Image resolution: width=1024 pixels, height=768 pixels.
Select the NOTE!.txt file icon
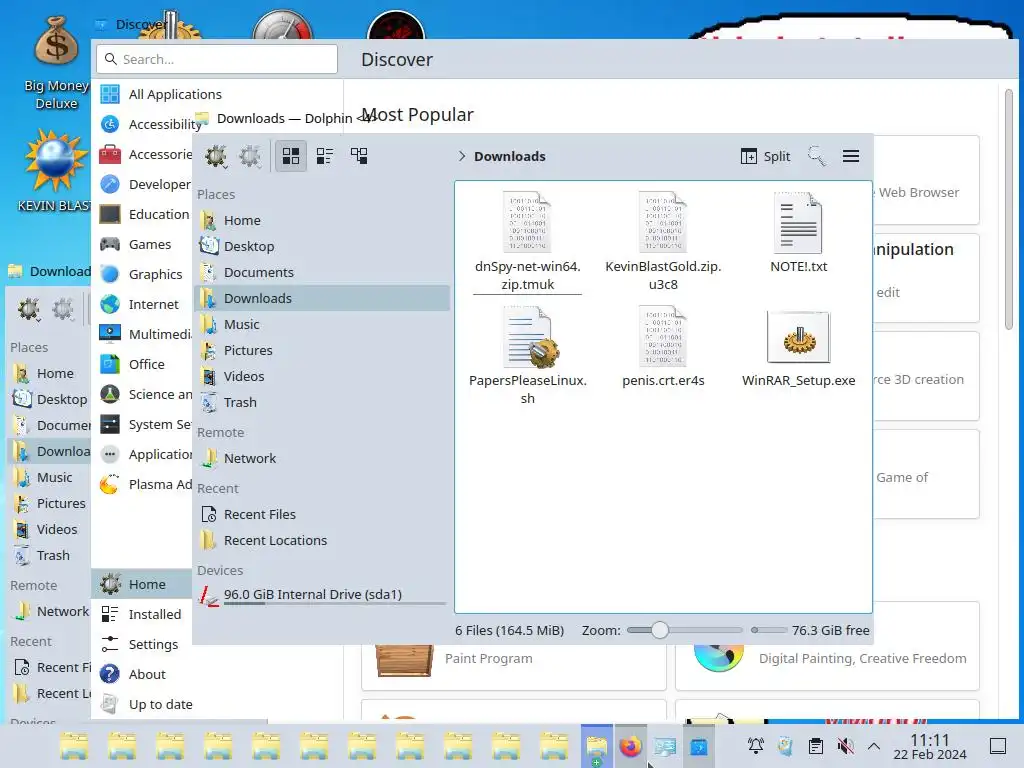pyautogui.click(x=798, y=222)
